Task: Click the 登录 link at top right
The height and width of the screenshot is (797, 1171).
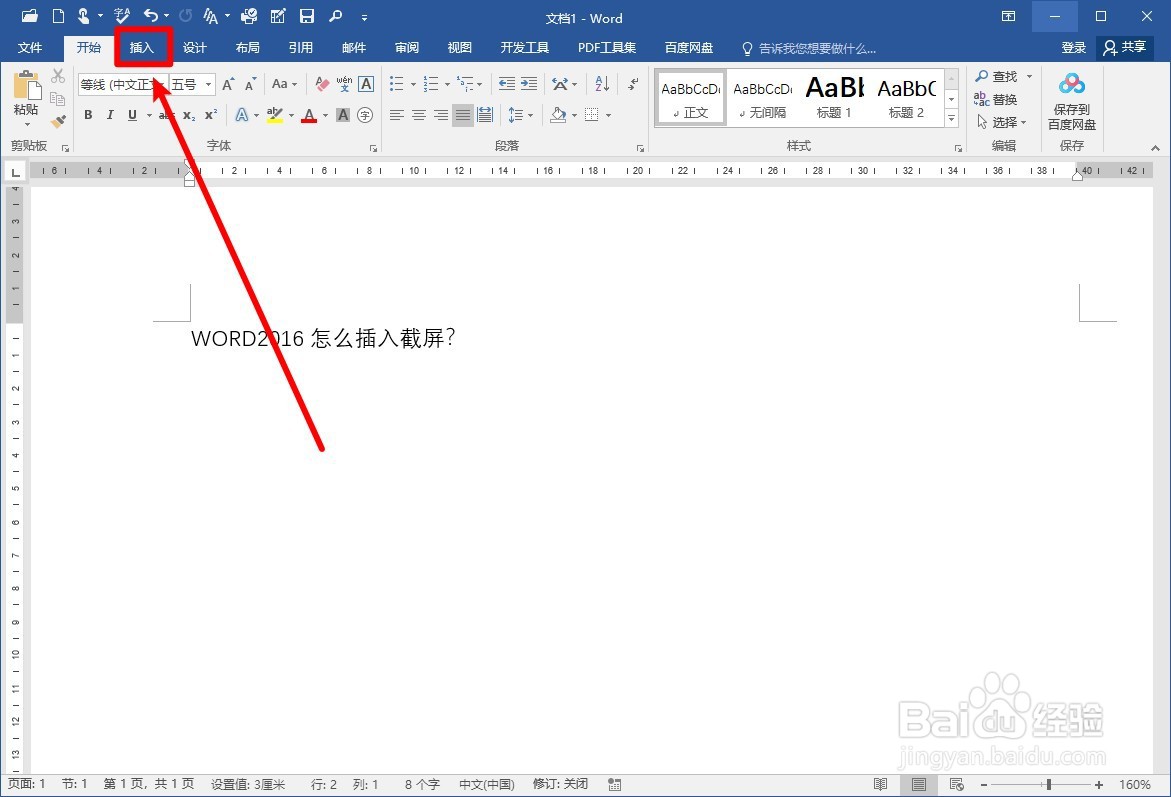Action: [1073, 47]
